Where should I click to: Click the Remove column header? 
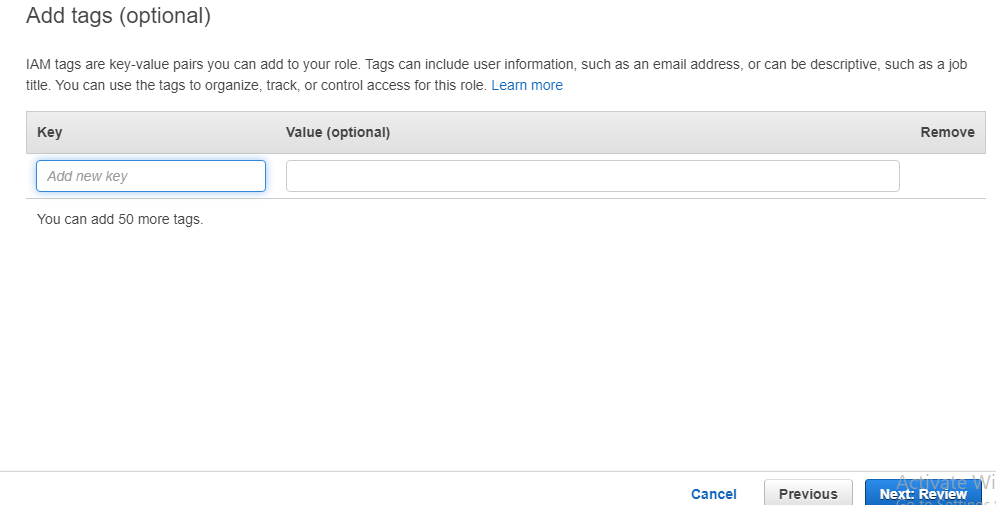click(x=947, y=132)
